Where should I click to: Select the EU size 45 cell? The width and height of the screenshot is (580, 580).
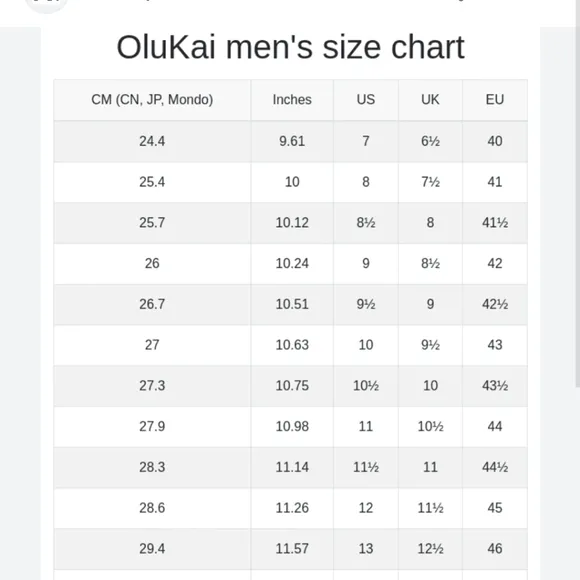[x=495, y=508]
